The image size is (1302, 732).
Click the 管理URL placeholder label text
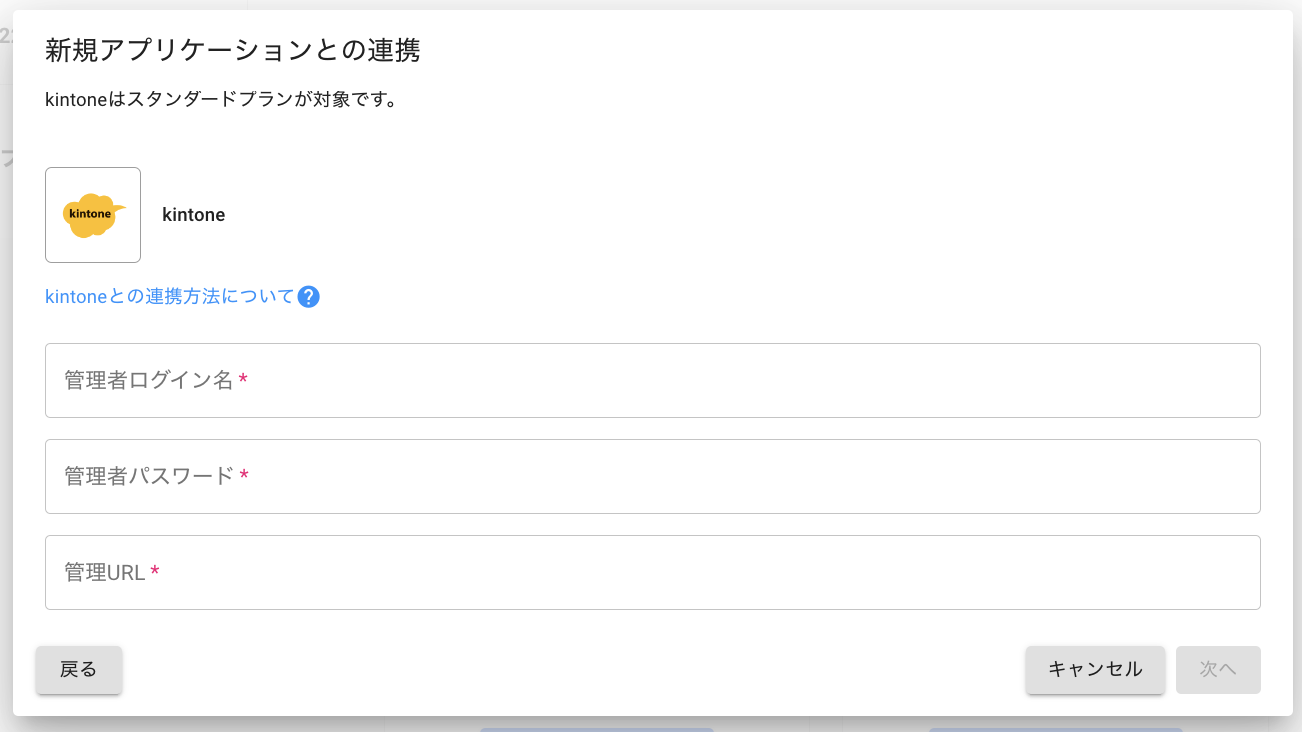coord(104,573)
